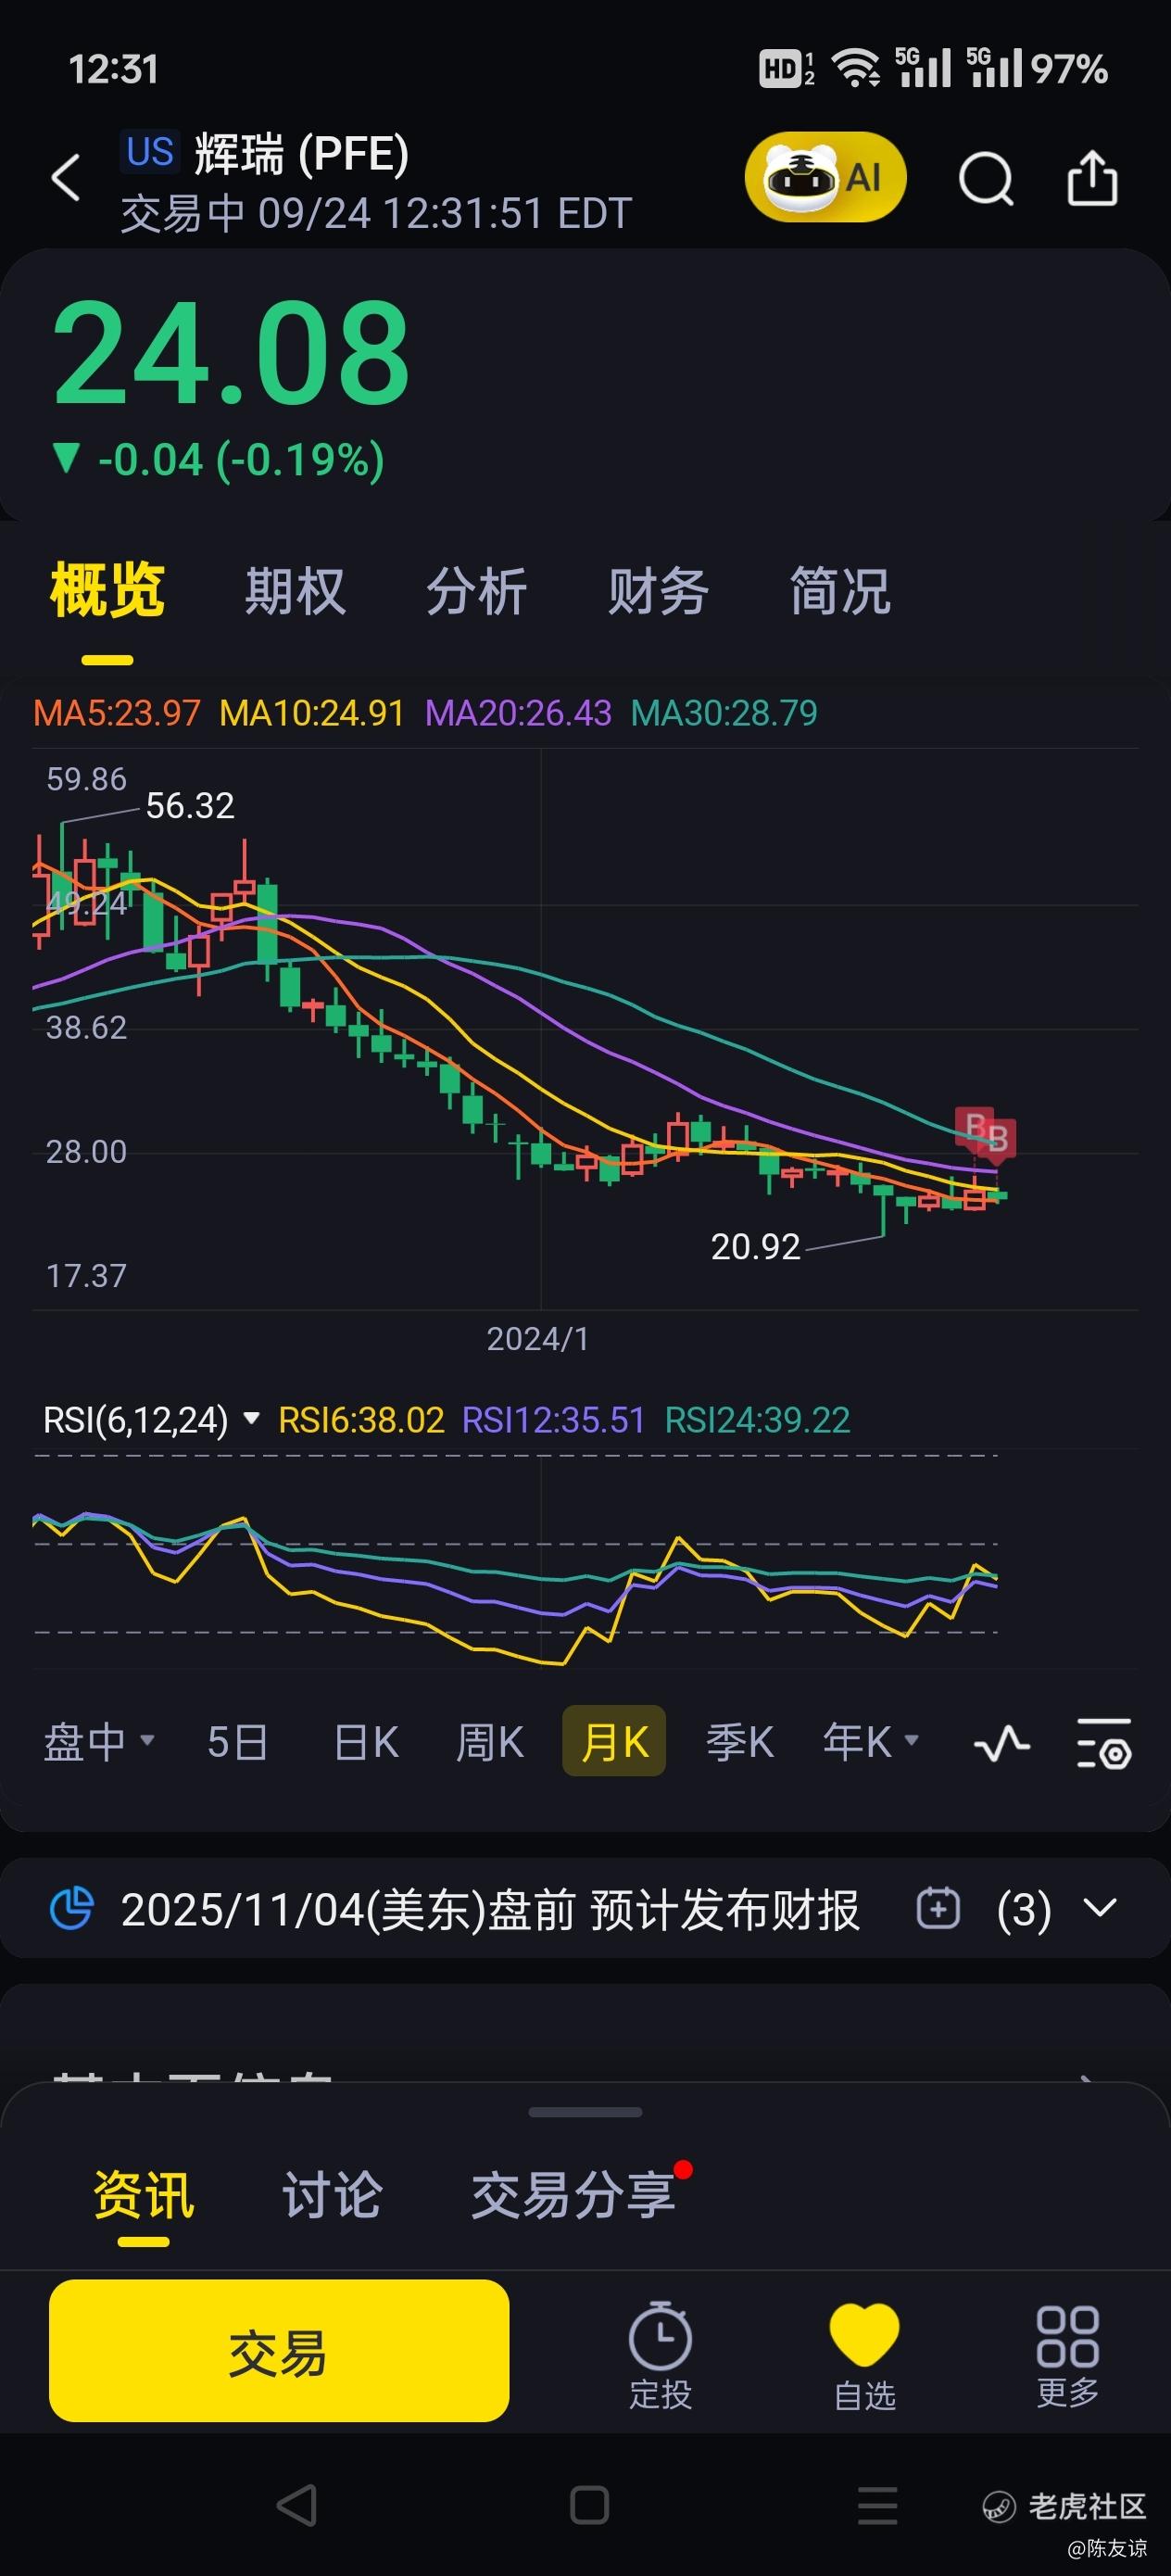This screenshot has width=1171, height=2576.
Task: Open the 交易分享 trade sharing tab
Action: [573, 2195]
